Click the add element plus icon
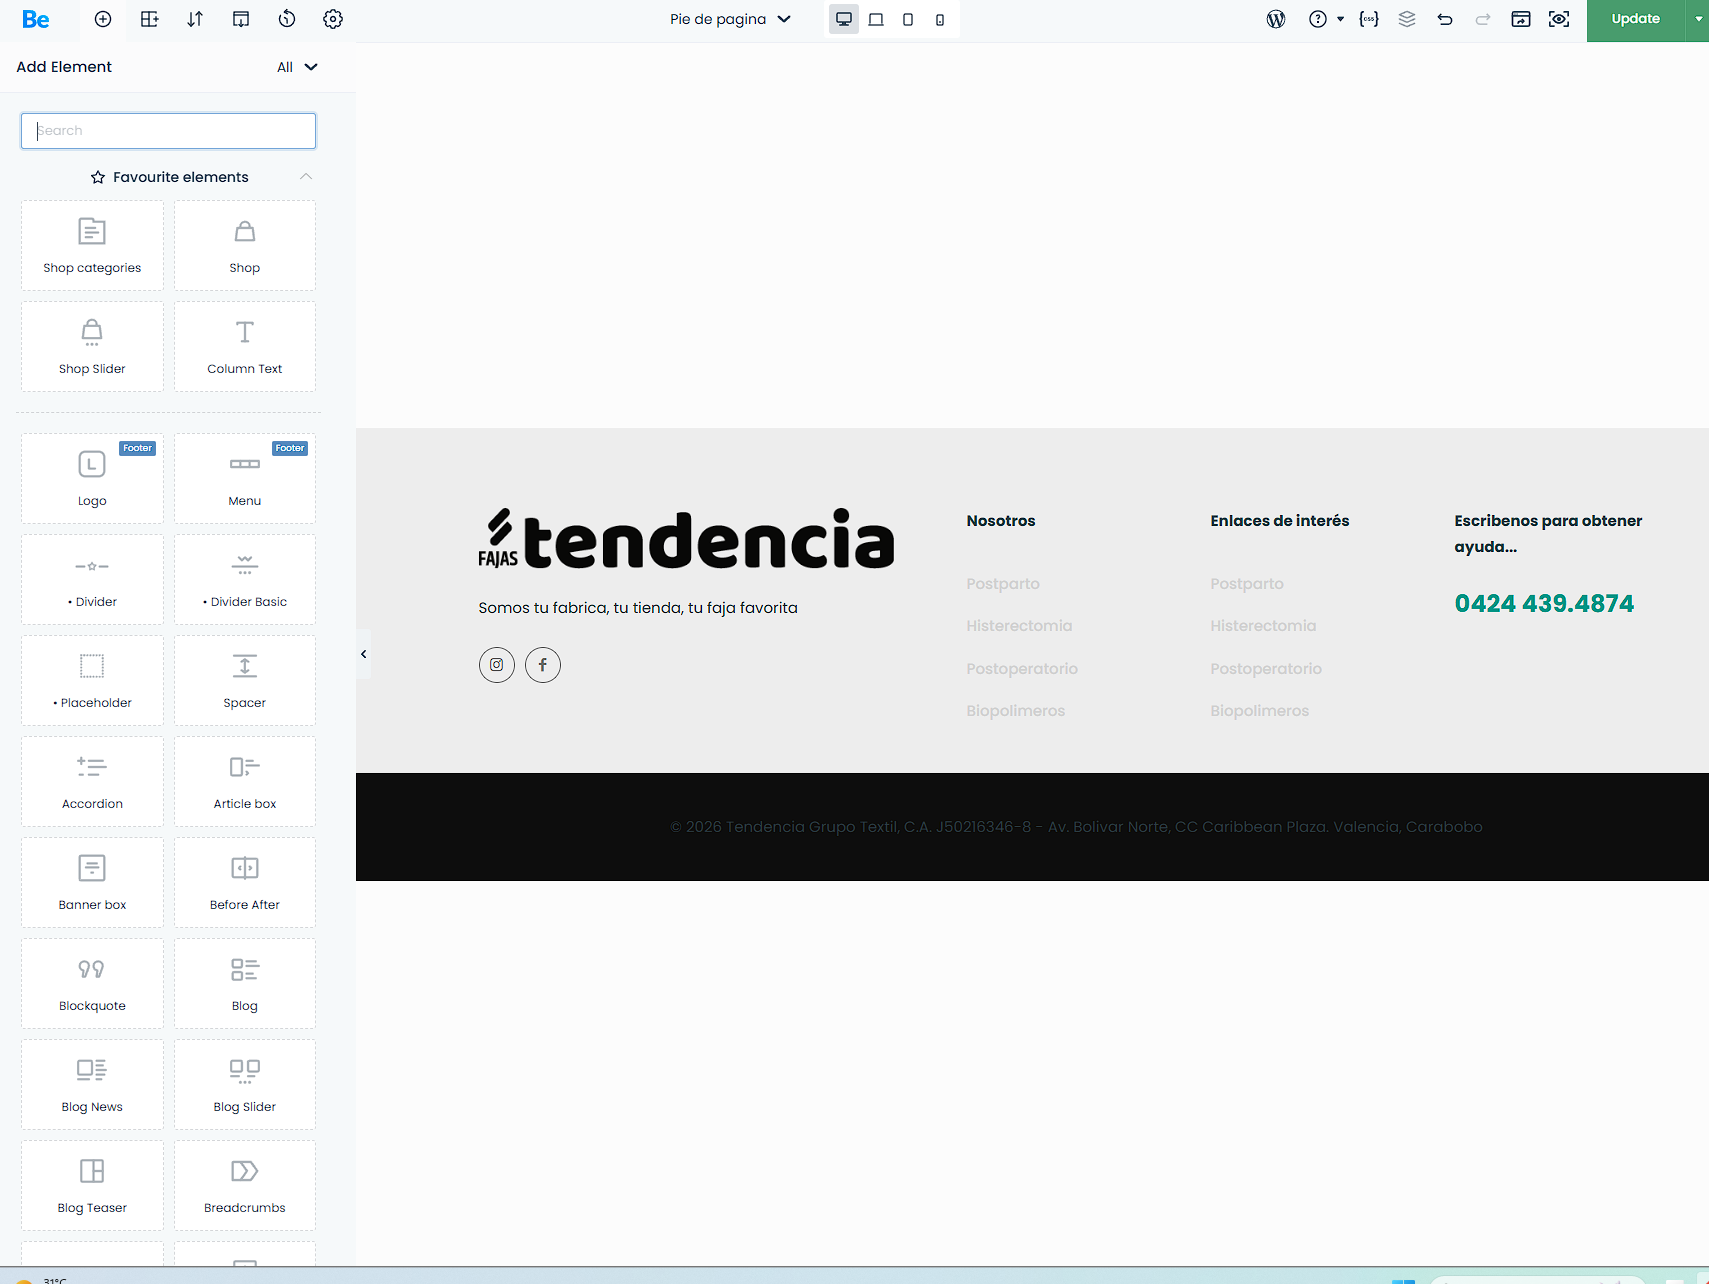 point(103,19)
